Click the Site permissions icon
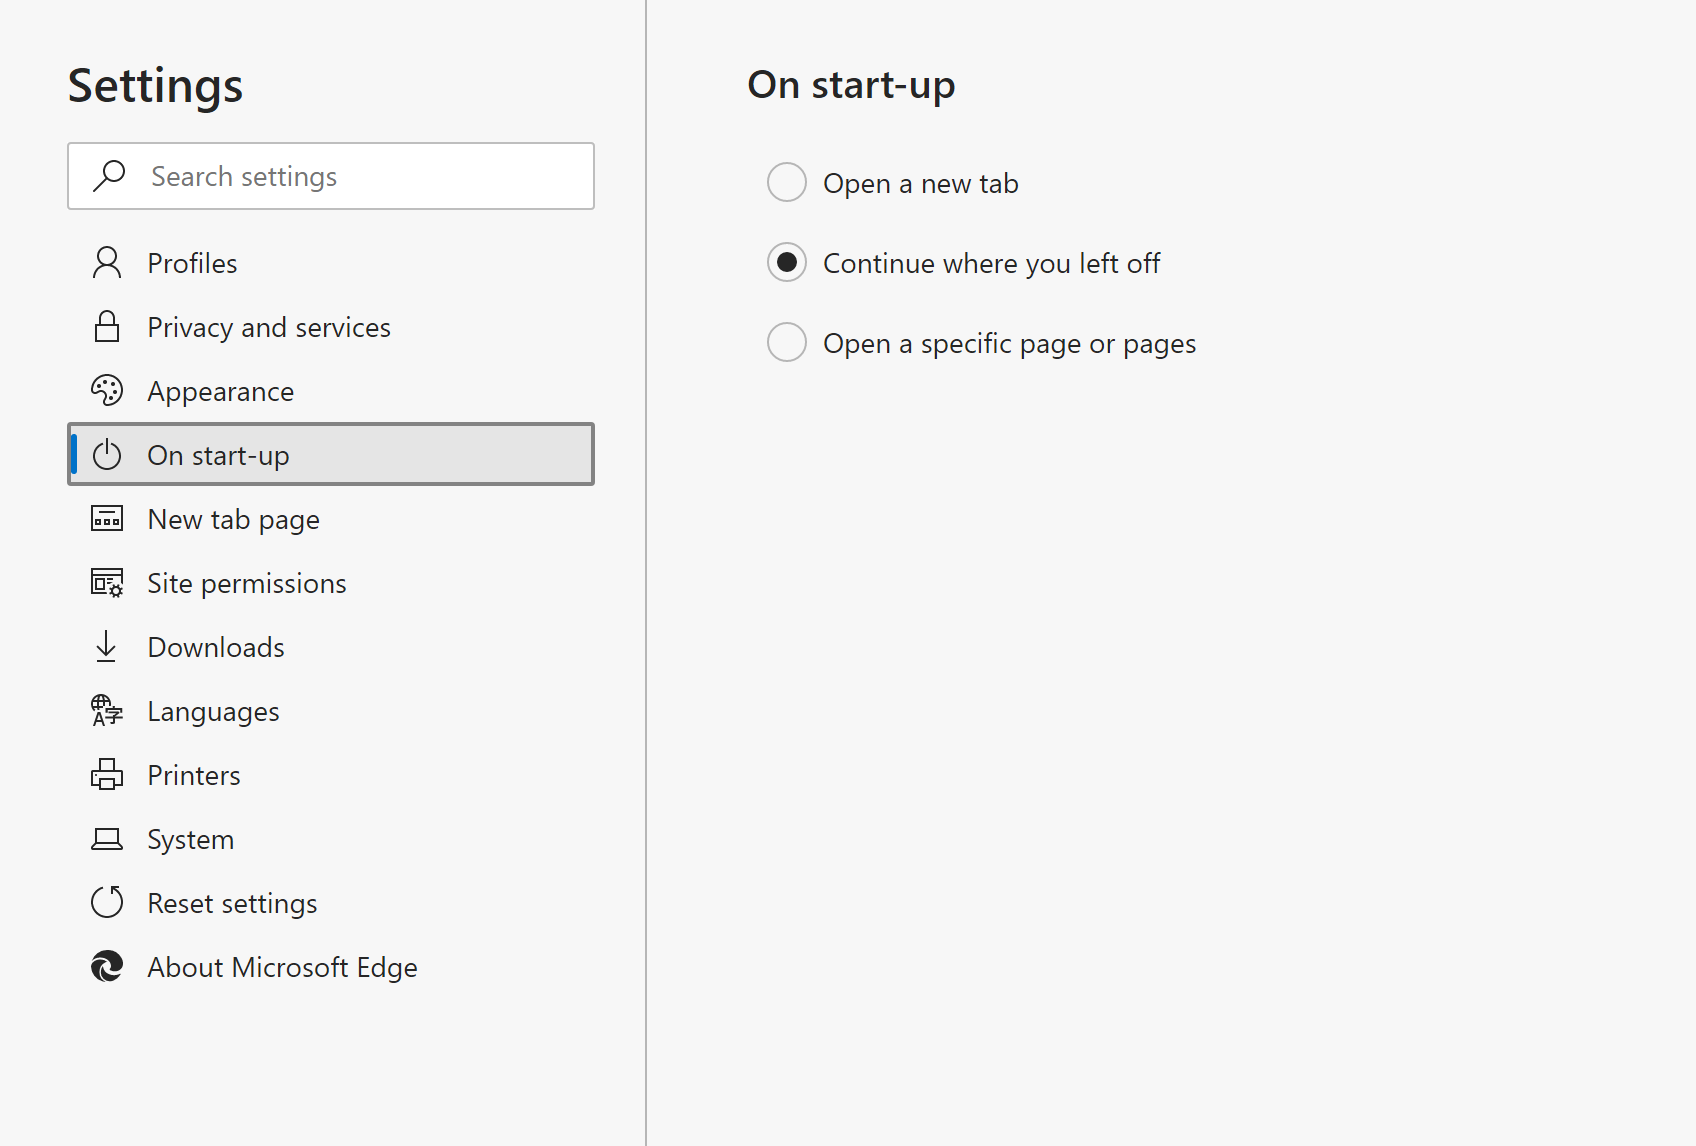Screen dimensions: 1696x1146 point(106,582)
